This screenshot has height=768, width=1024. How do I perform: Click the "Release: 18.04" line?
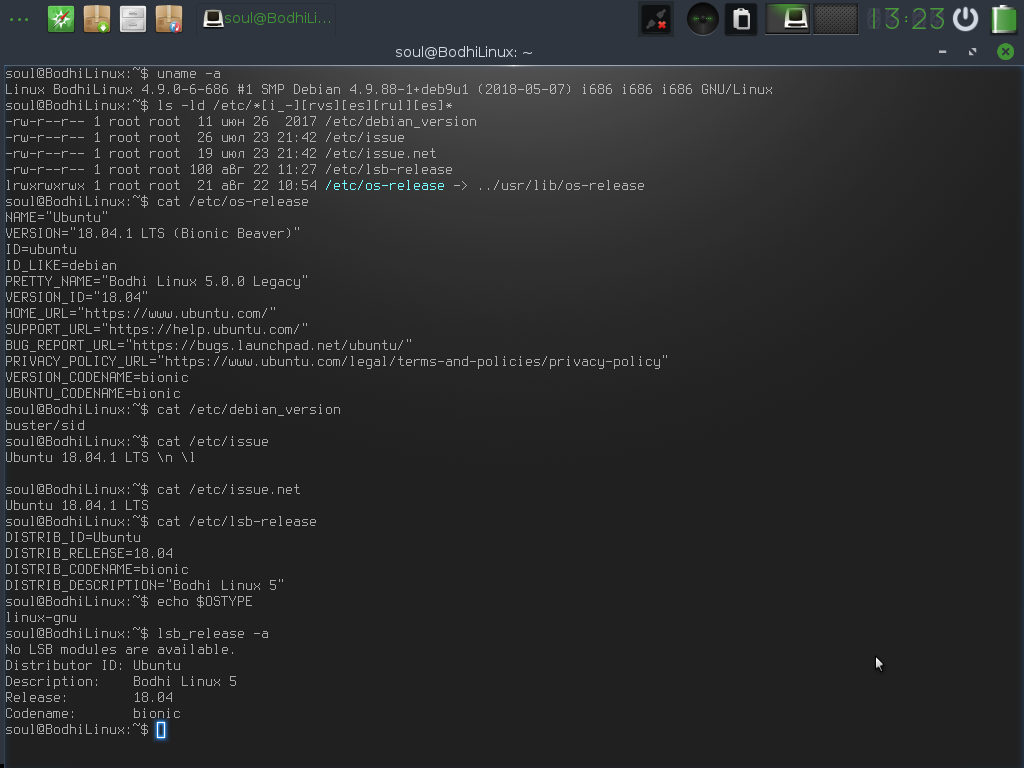click(89, 697)
